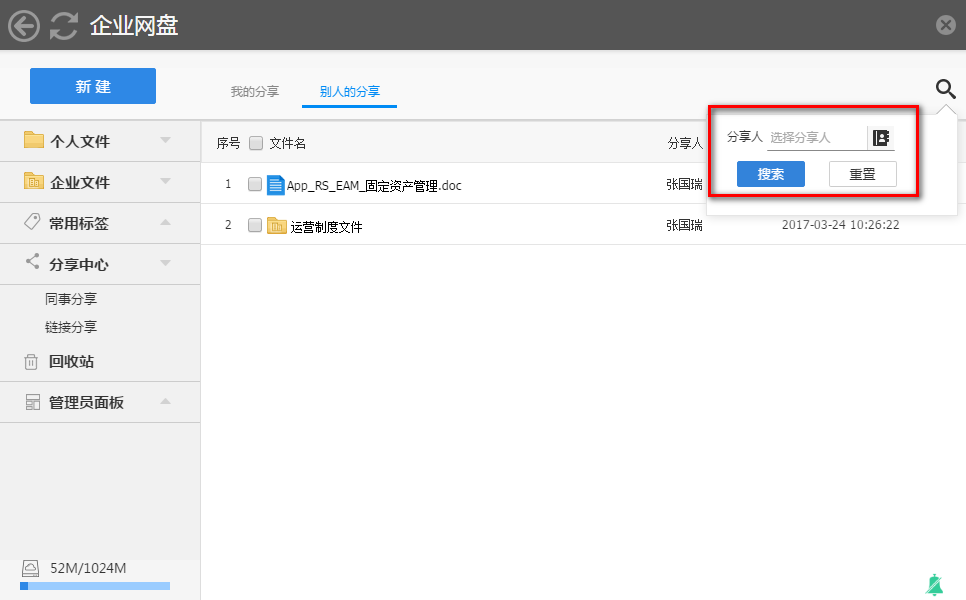Switch to the 我的分享 tab
966x600 pixels.
(254, 92)
